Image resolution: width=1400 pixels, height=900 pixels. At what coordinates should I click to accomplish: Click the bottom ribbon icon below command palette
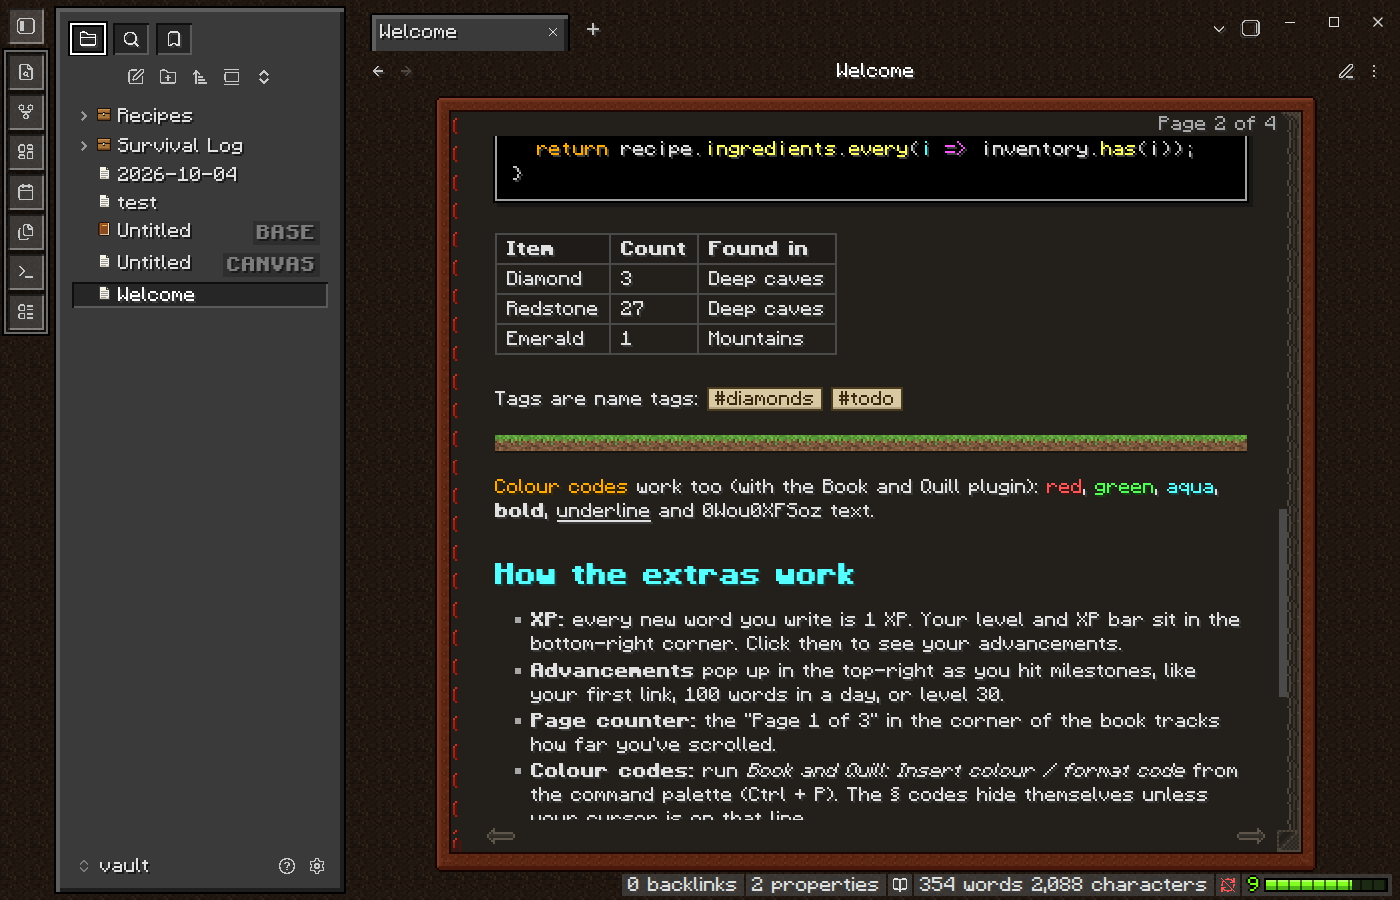[x=26, y=312]
